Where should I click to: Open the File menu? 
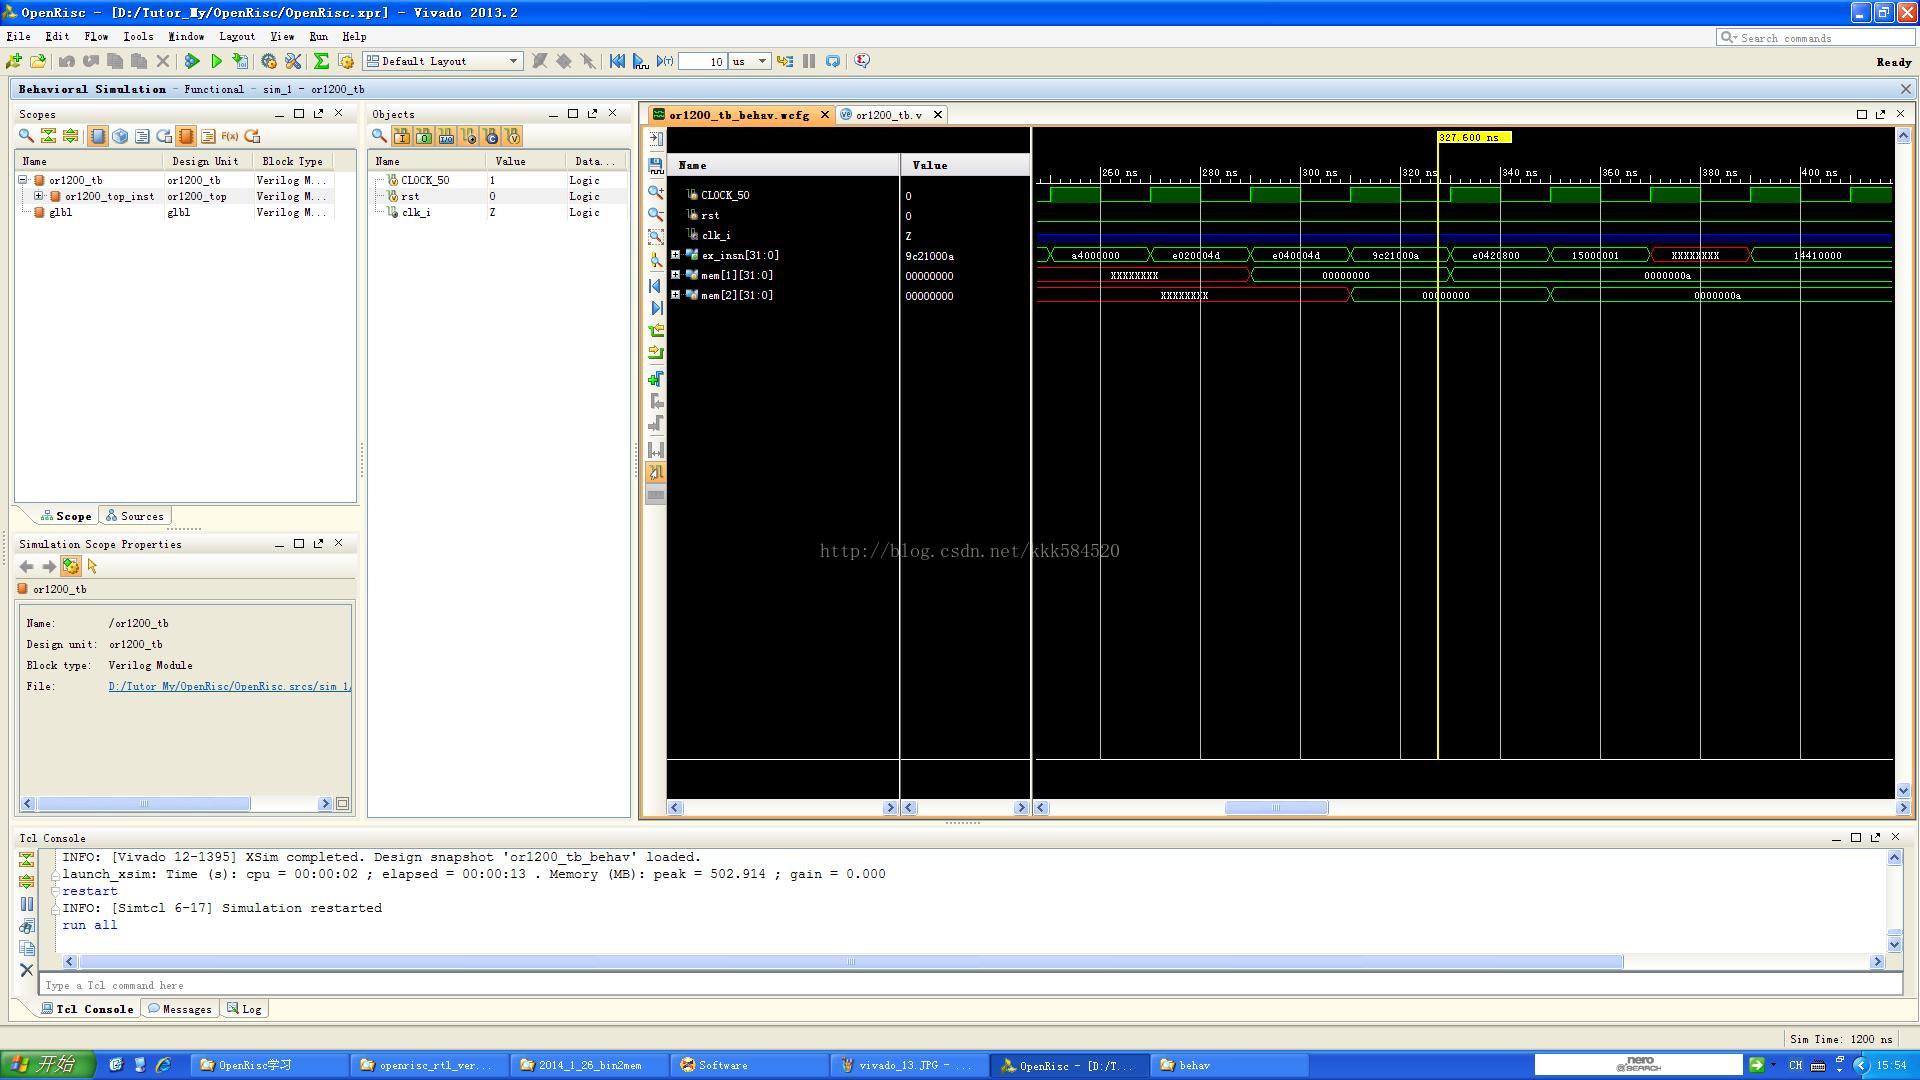pos(18,36)
